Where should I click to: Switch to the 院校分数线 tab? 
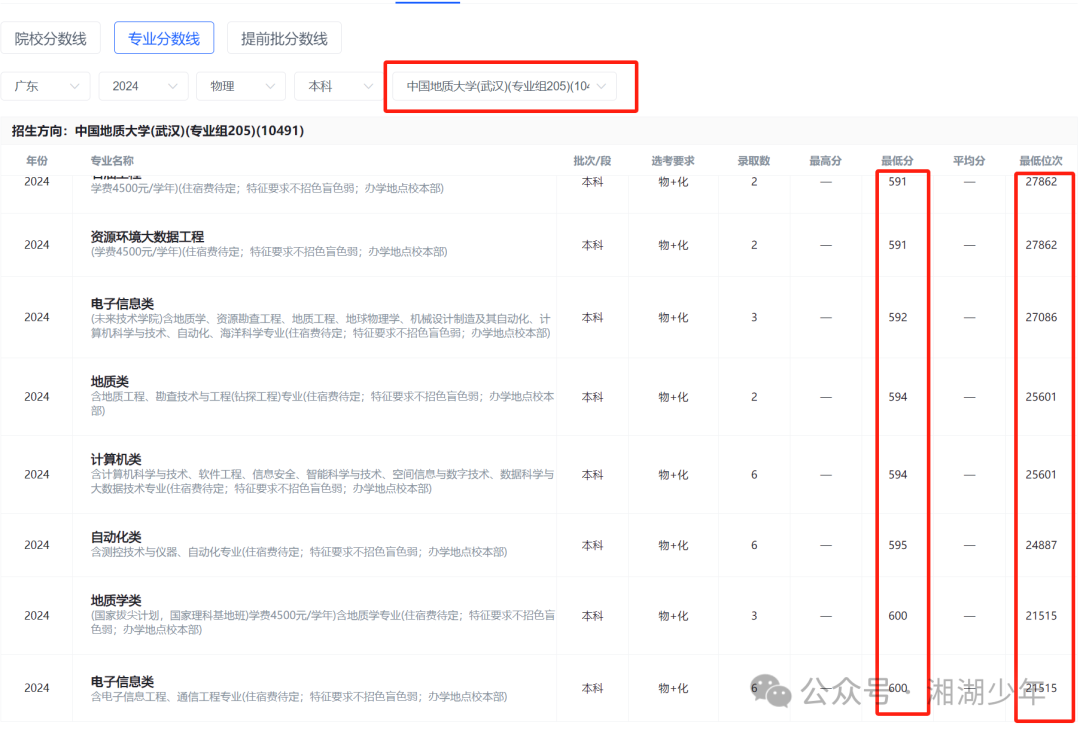(x=50, y=39)
